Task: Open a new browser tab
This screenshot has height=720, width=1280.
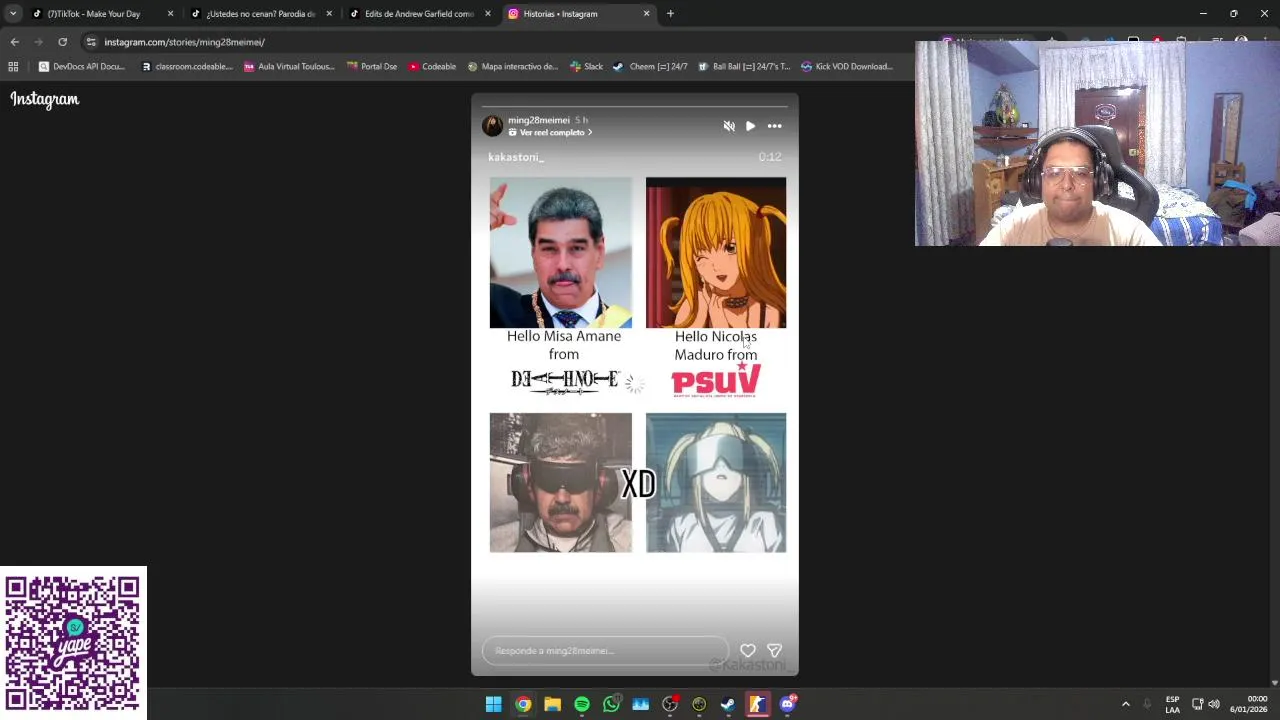Action: (670, 14)
